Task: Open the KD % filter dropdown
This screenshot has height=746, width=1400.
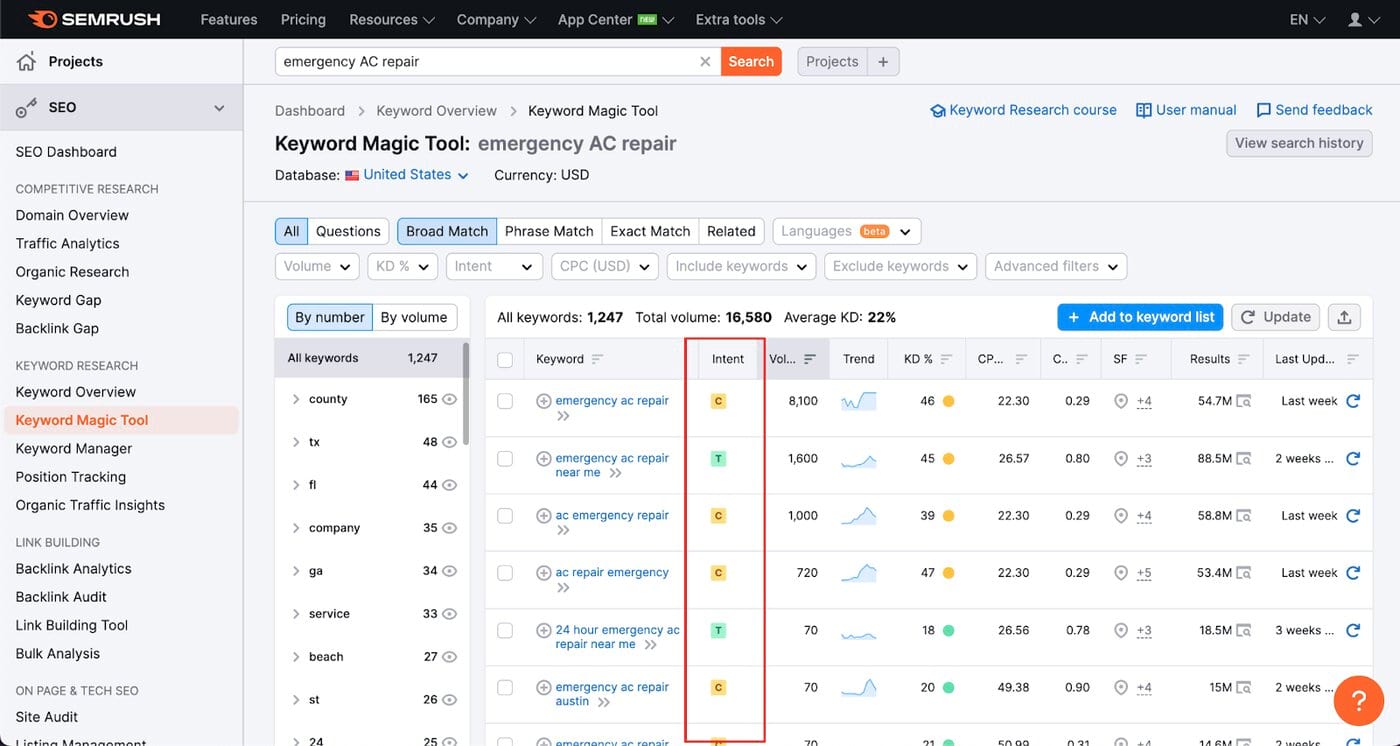Action: tap(402, 266)
